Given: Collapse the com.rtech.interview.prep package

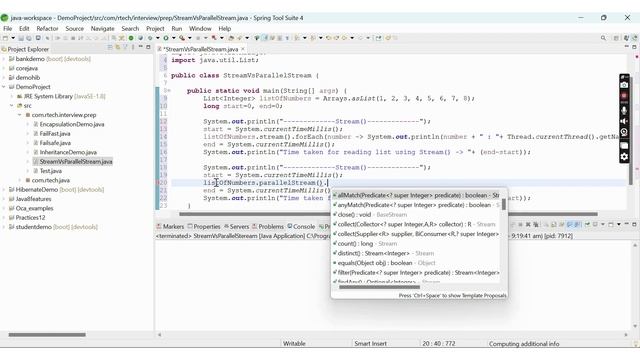Looking at the screenshot, I should click(20, 115).
